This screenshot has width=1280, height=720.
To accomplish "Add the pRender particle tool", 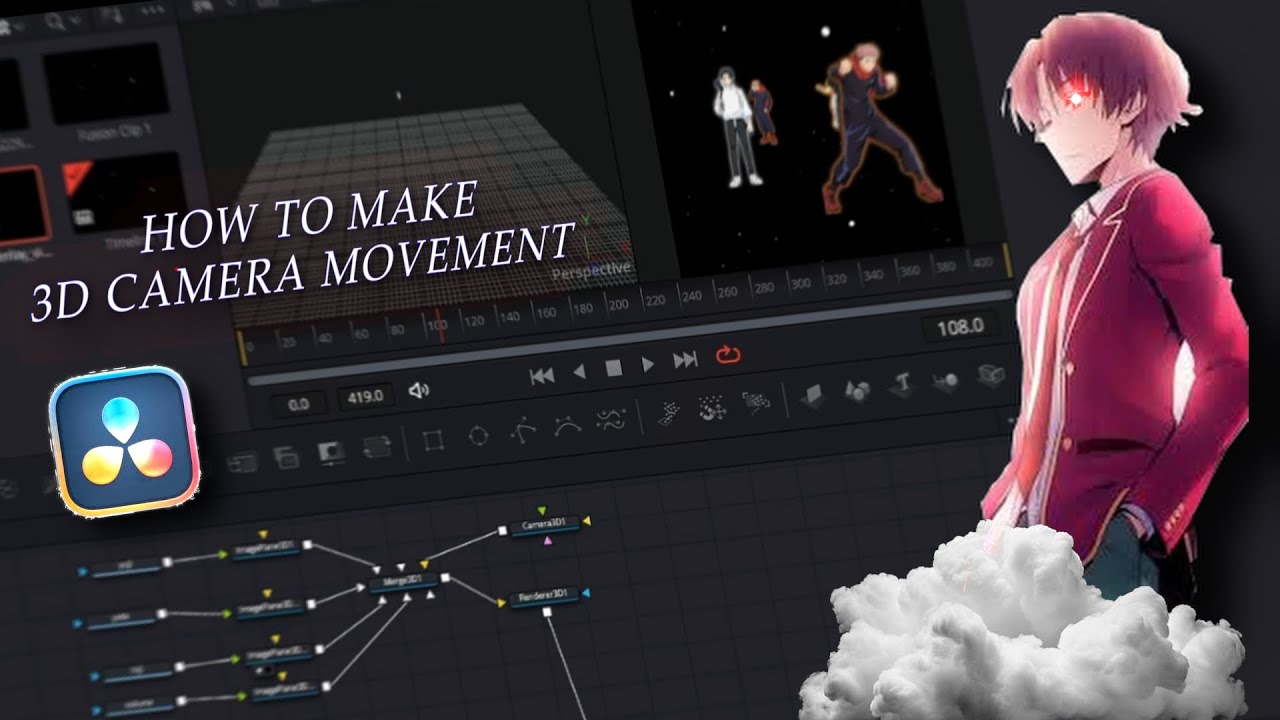I will tap(754, 403).
